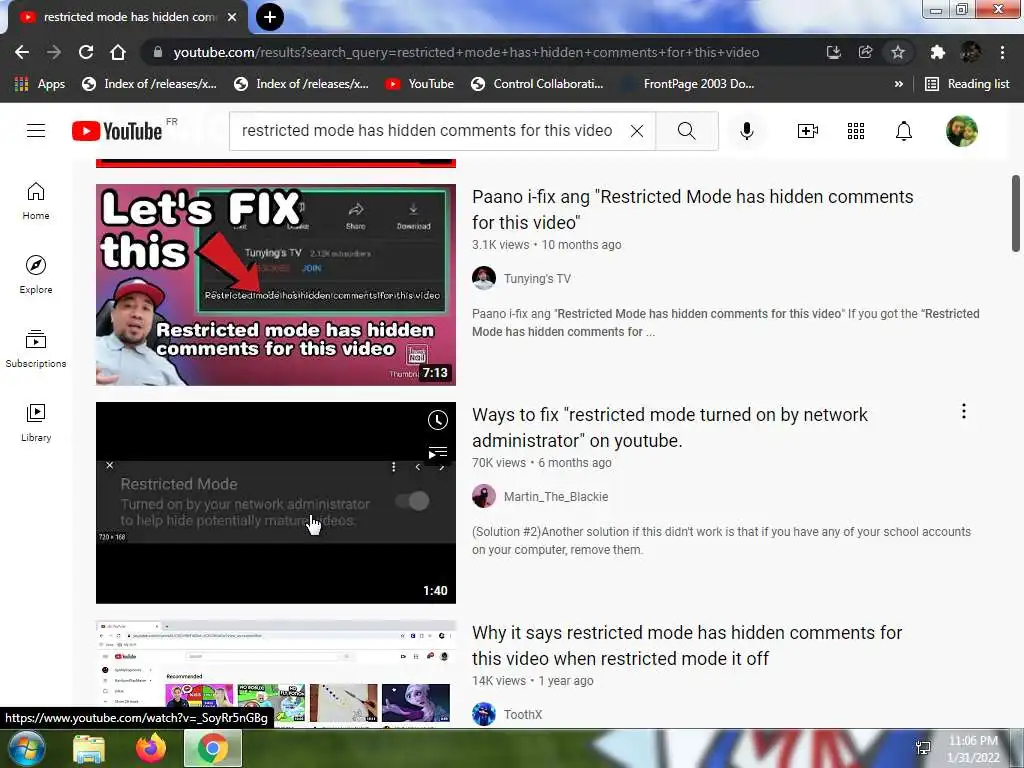Screen dimensions: 1024x768
Task: Add the 1:40 video to queue
Action: [x=438, y=452]
